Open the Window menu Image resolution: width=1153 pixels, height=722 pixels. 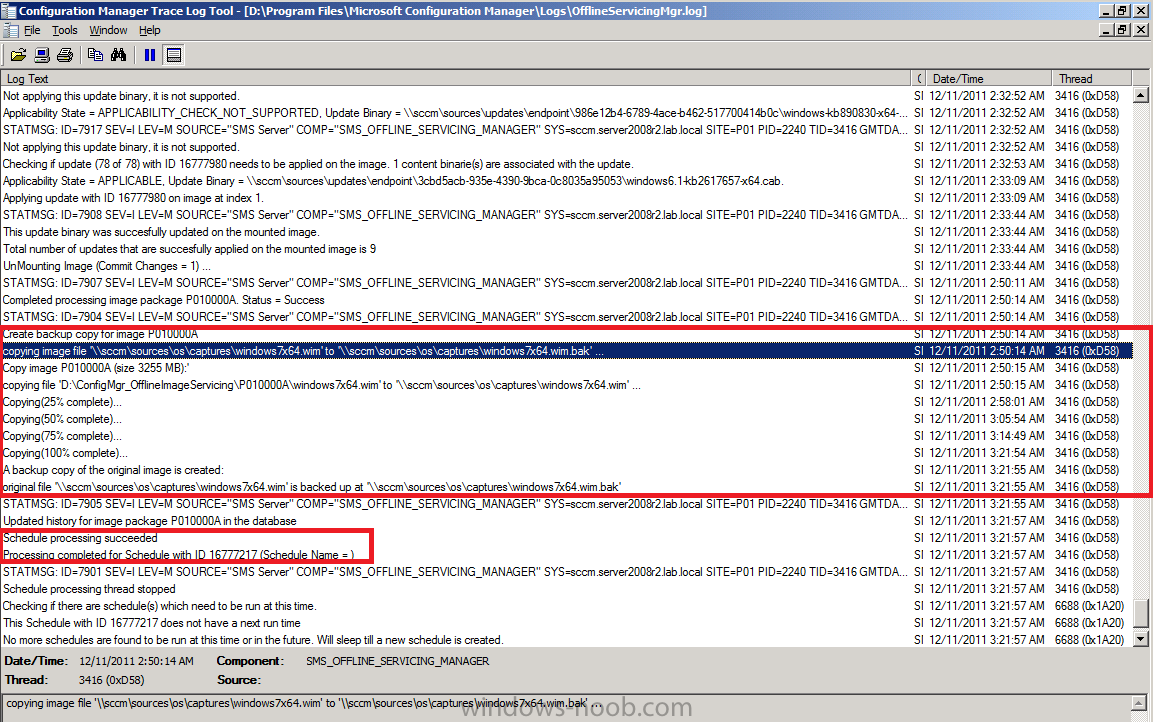[x=108, y=30]
